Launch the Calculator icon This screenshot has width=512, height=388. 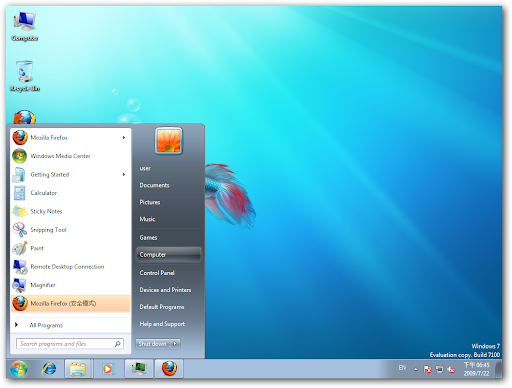pyautogui.click(x=19, y=193)
